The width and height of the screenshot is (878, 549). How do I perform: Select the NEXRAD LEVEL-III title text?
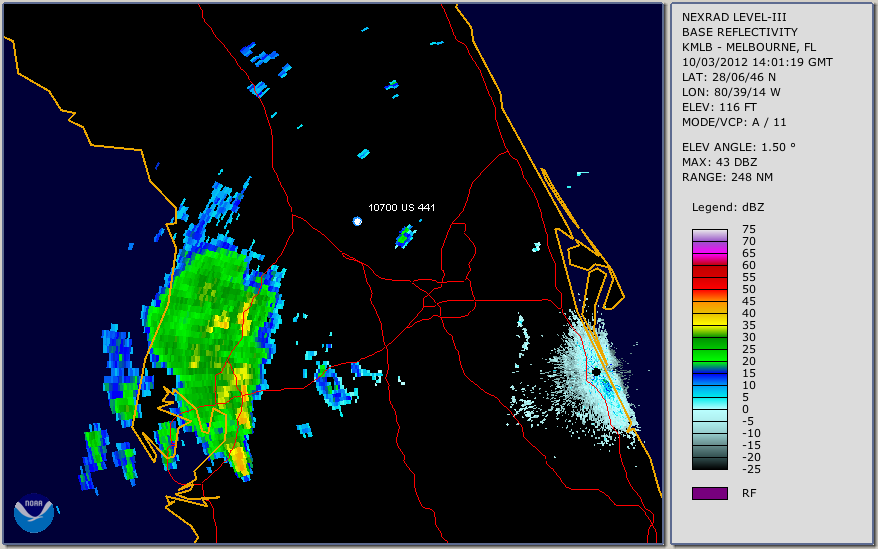click(x=734, y=17)
